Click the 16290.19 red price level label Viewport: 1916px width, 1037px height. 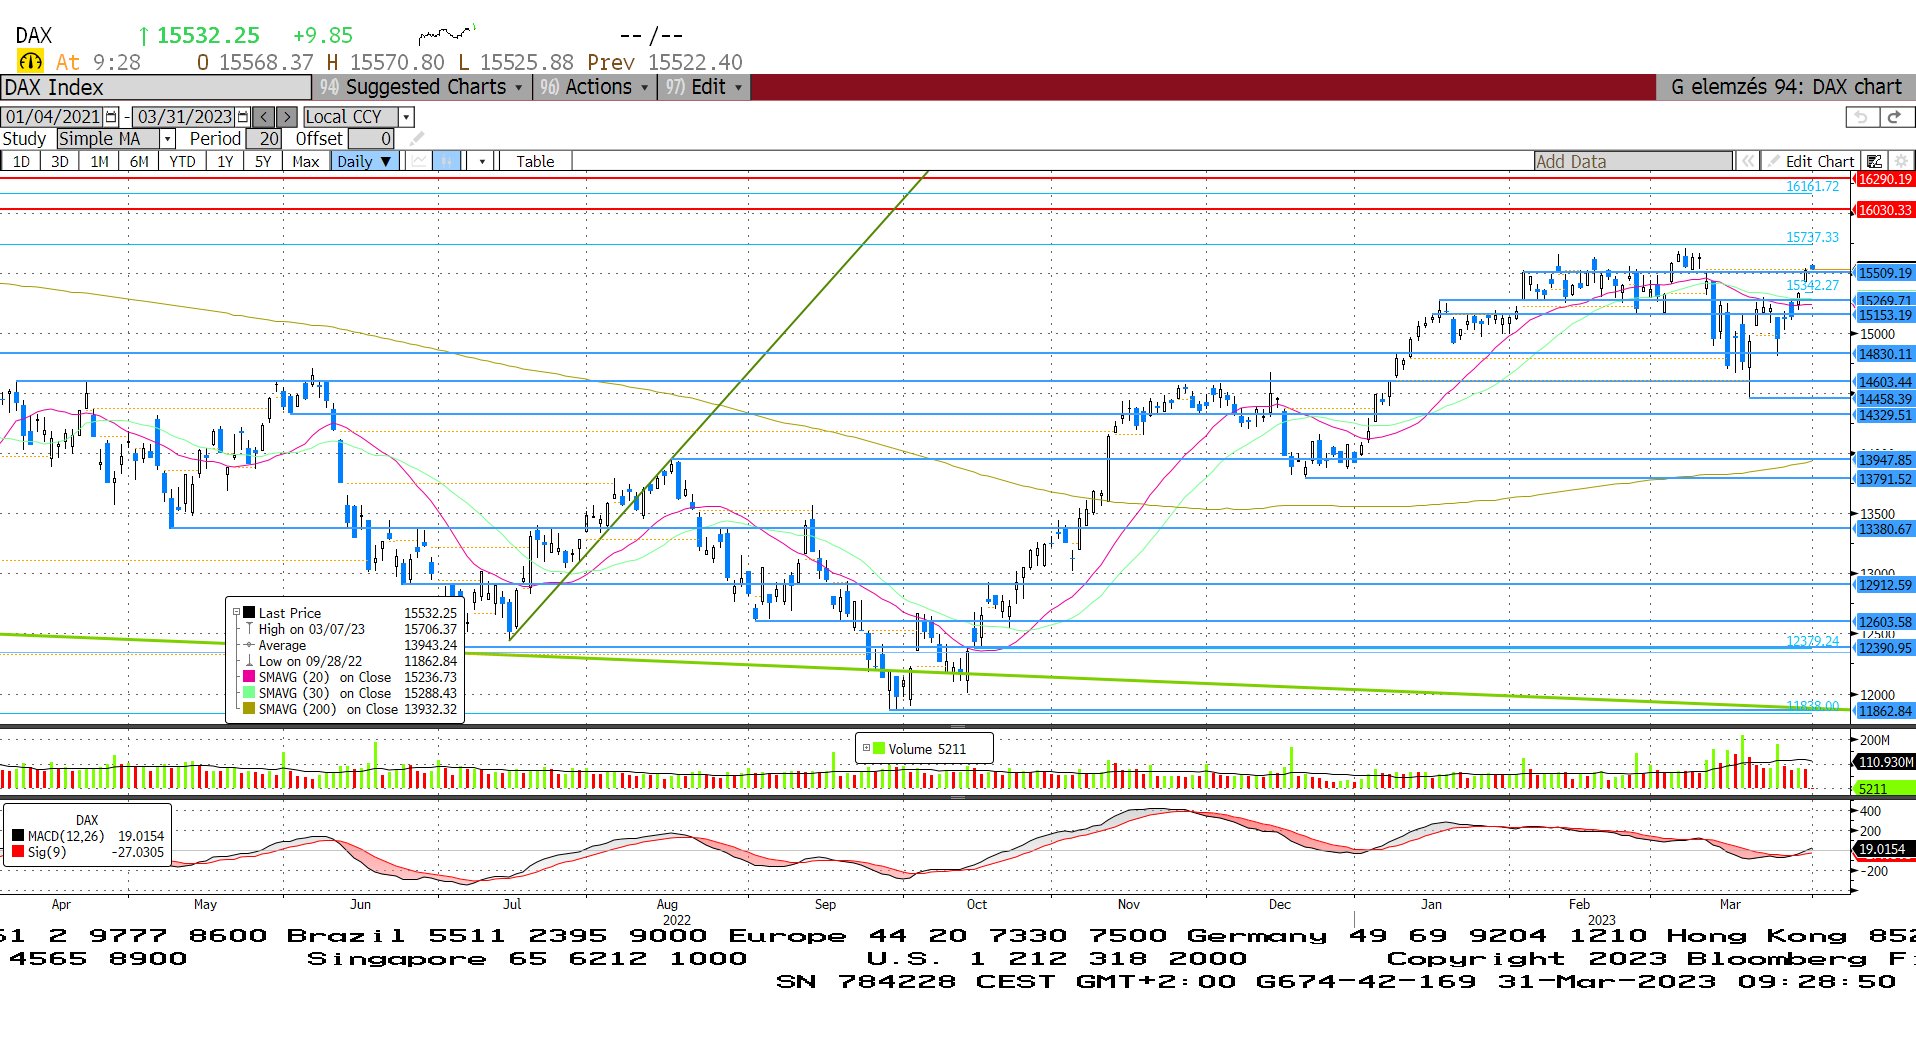coord(1884,179)
